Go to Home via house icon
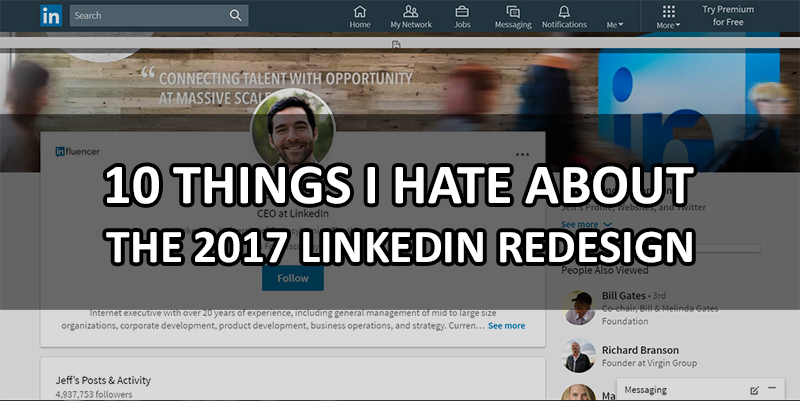The width and height of the screenshot is (800, 401). [x=360, y=11]
